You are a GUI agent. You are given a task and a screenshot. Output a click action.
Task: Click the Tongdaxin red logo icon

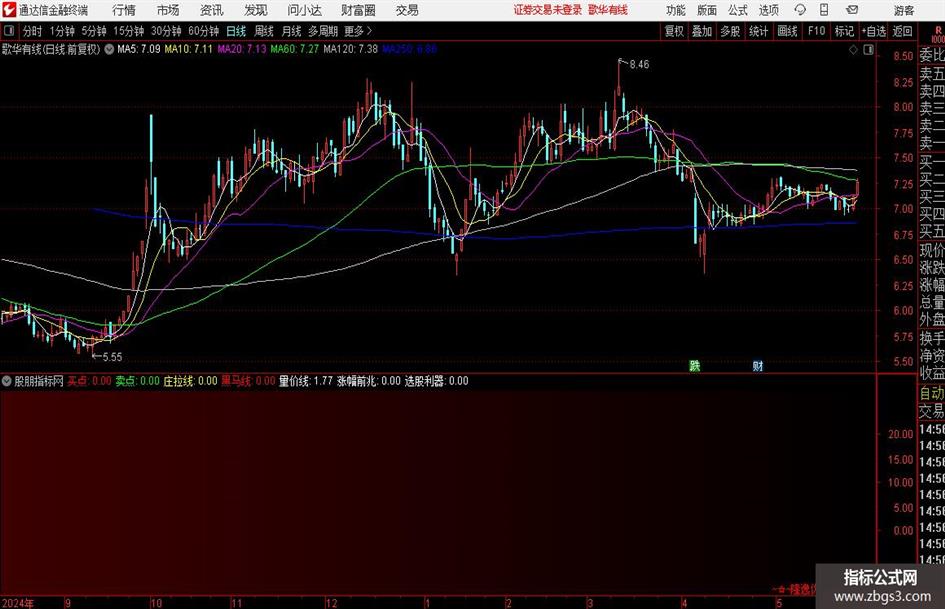click(8, 10)
